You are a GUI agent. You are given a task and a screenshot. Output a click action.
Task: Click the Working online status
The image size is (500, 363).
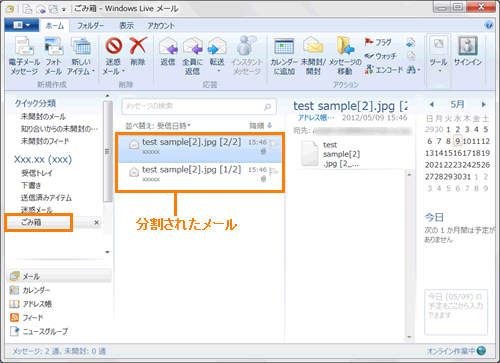pyautogui.click(x=456, y=351)
